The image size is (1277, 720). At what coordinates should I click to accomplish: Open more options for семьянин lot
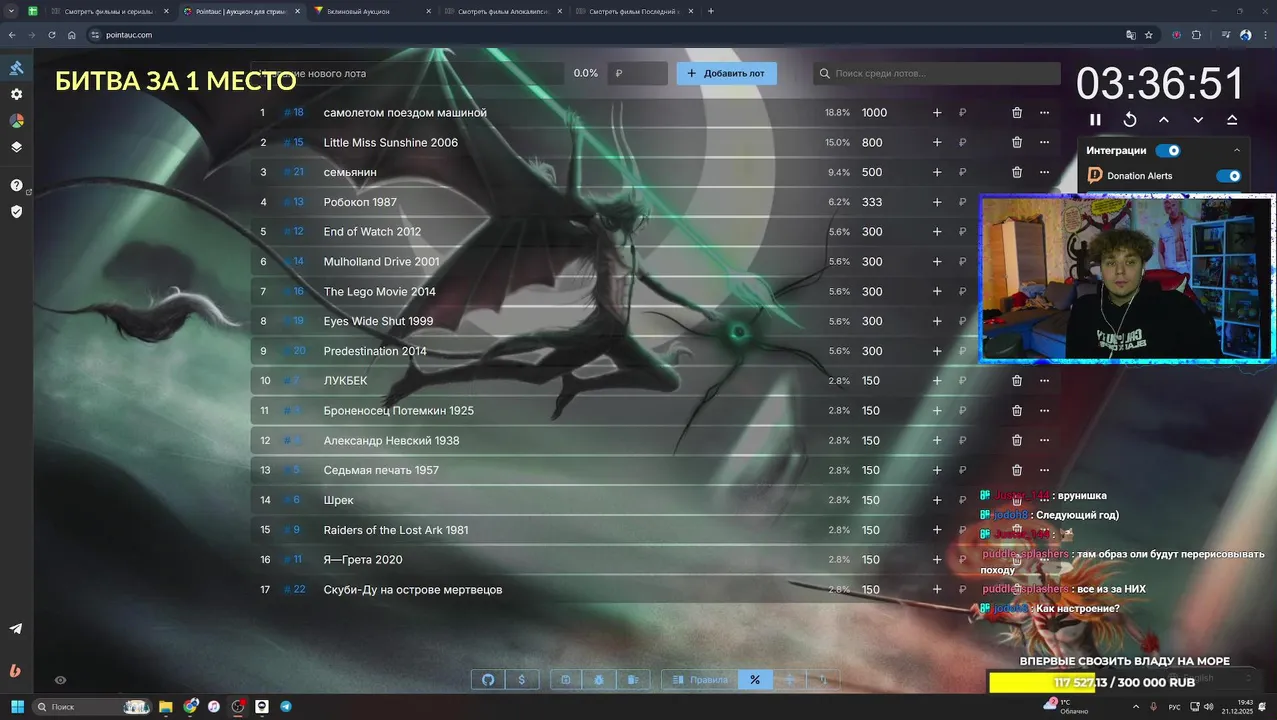pos(1044,172)
